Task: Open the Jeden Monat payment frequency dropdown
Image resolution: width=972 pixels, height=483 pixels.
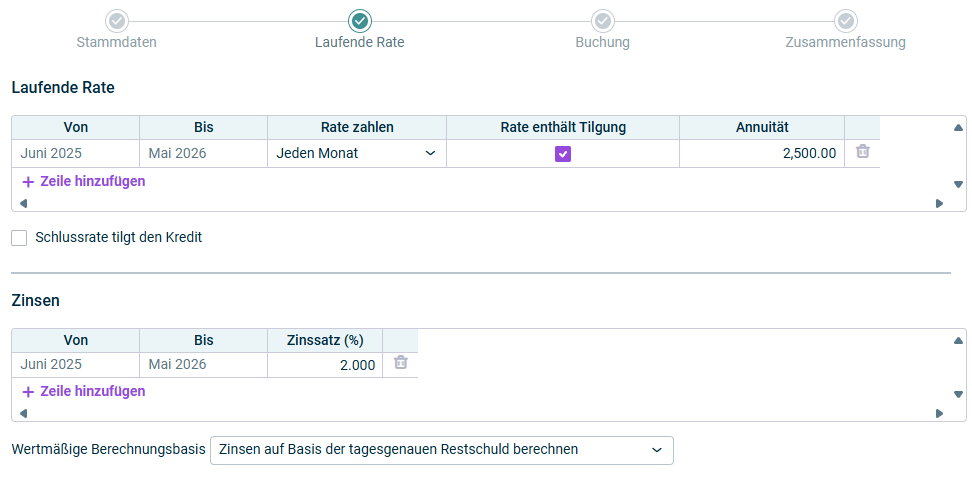Action: (356, 154)
